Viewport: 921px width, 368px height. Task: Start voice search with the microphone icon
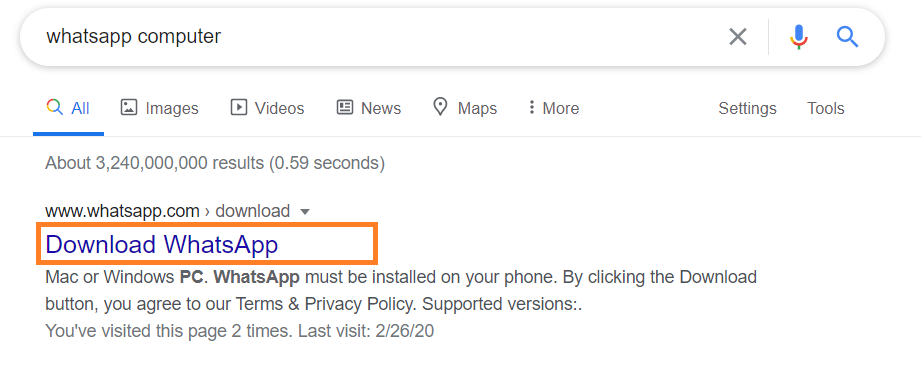coord(799,37)
